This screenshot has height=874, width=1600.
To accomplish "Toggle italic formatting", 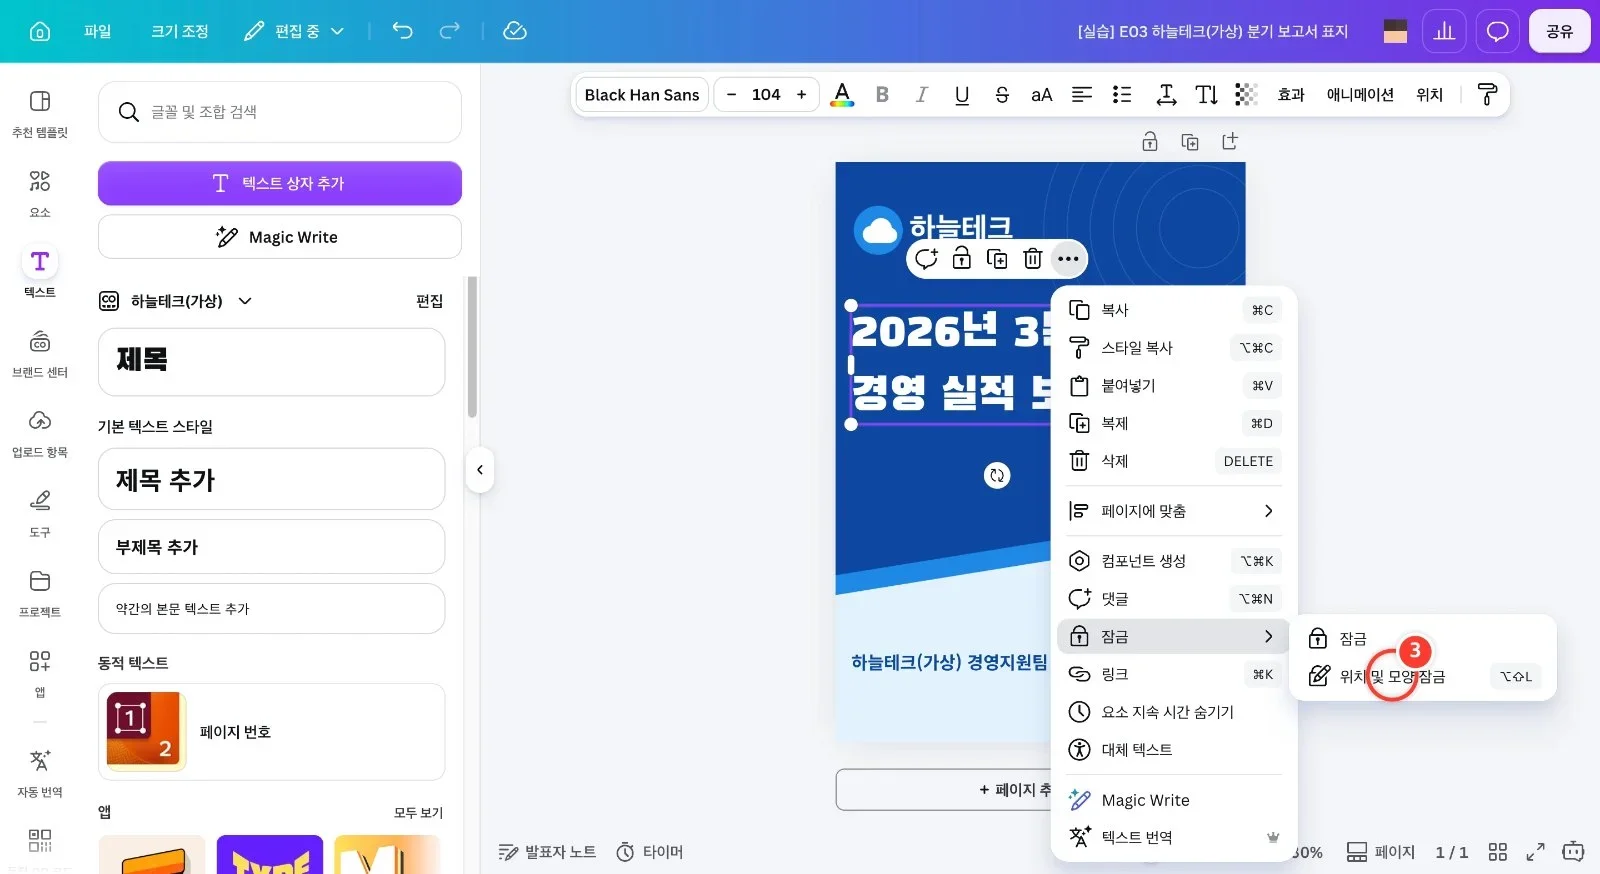I will click(x=922, y=95).
